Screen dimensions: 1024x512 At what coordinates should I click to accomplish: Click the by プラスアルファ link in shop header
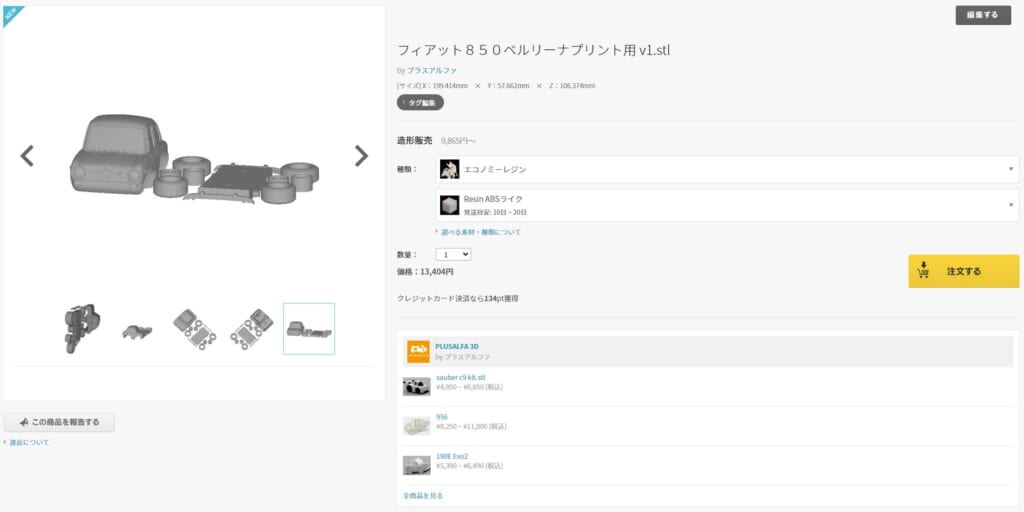click(462, 357)
